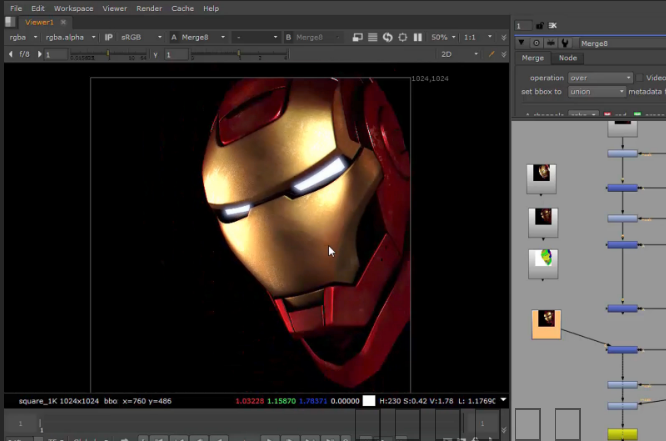This screenshot has width=666, height=441.
Task: Click the orange paint stroke icon
Action: pos(491,54)
